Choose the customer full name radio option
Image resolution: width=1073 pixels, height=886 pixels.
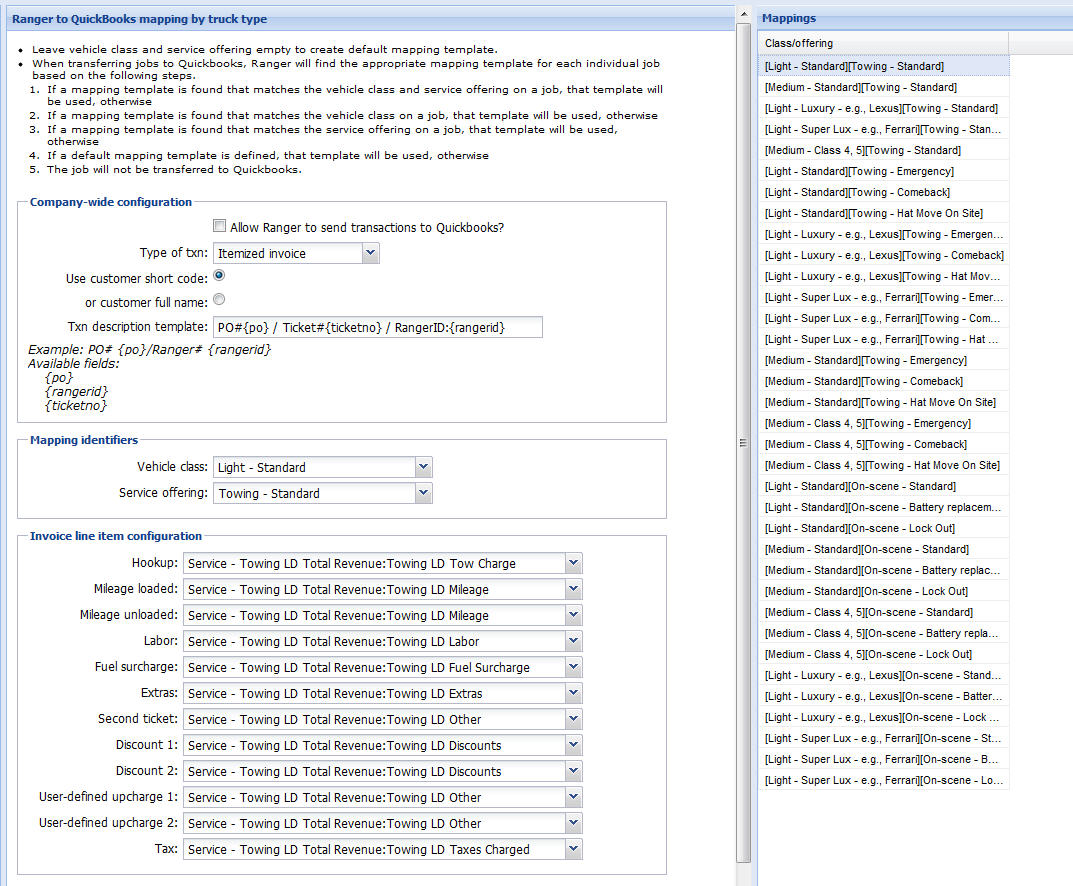coord(219,299)
